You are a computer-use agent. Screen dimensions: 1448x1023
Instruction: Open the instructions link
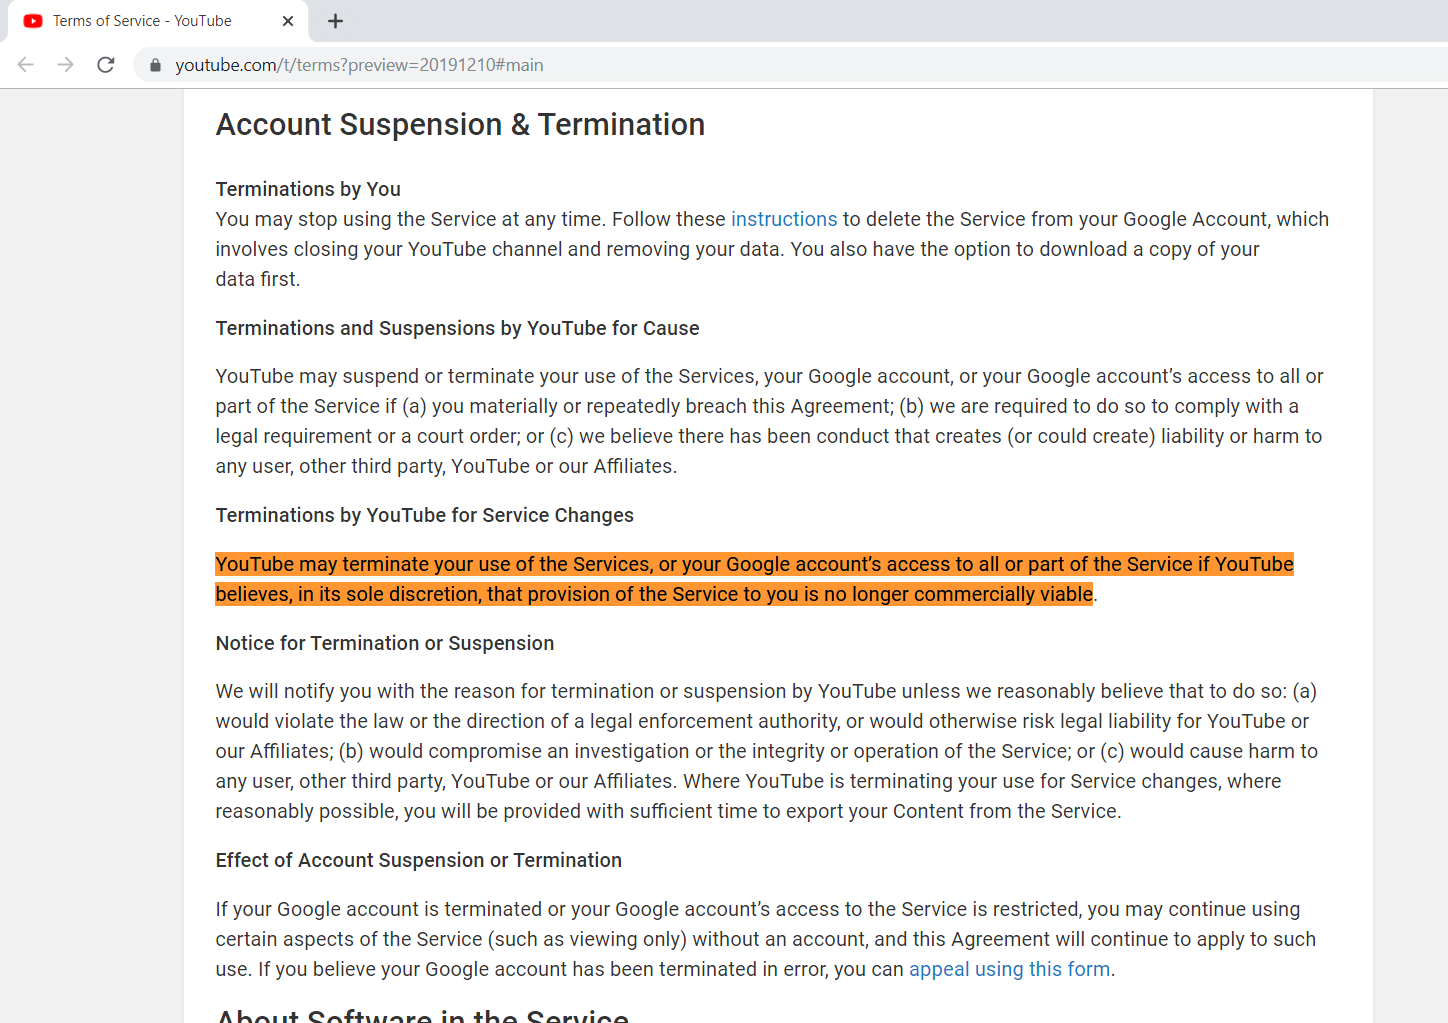click(784, 219)
